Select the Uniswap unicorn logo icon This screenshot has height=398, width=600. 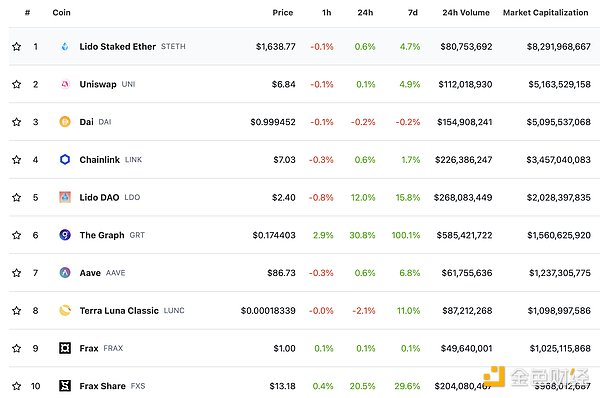tap(65, 84)
